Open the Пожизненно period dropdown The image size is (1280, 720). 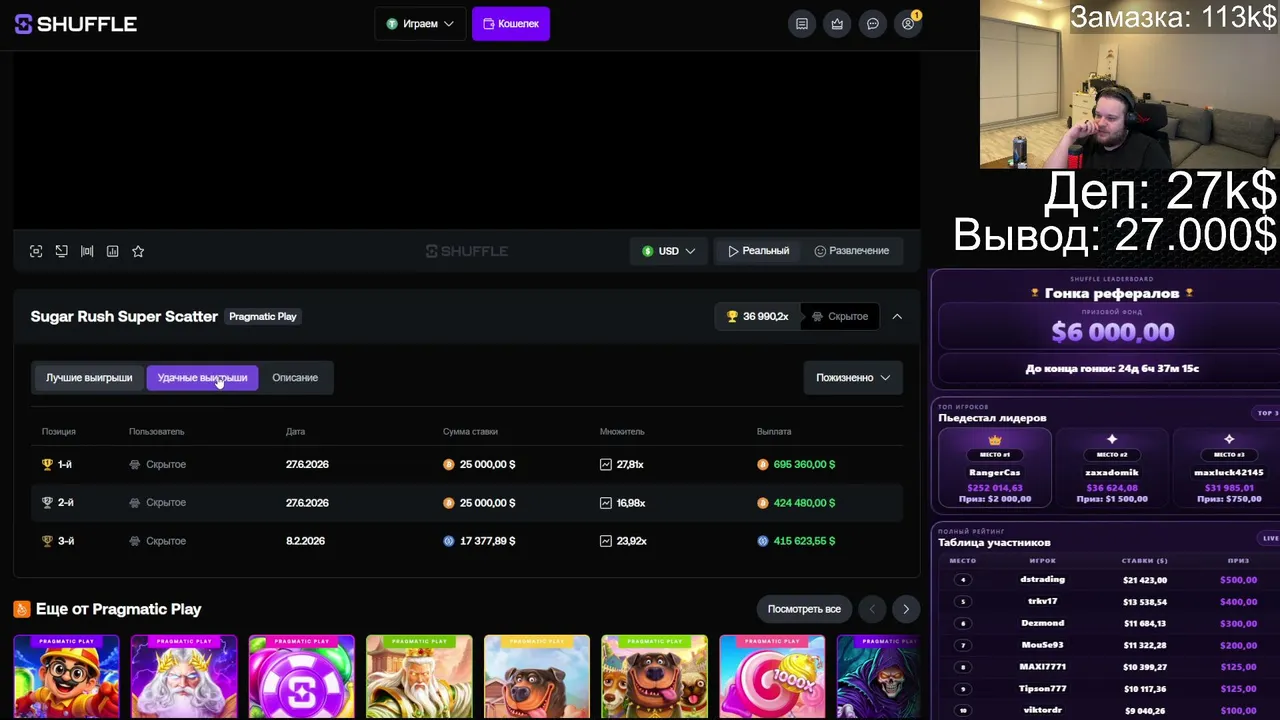point(853,378)
